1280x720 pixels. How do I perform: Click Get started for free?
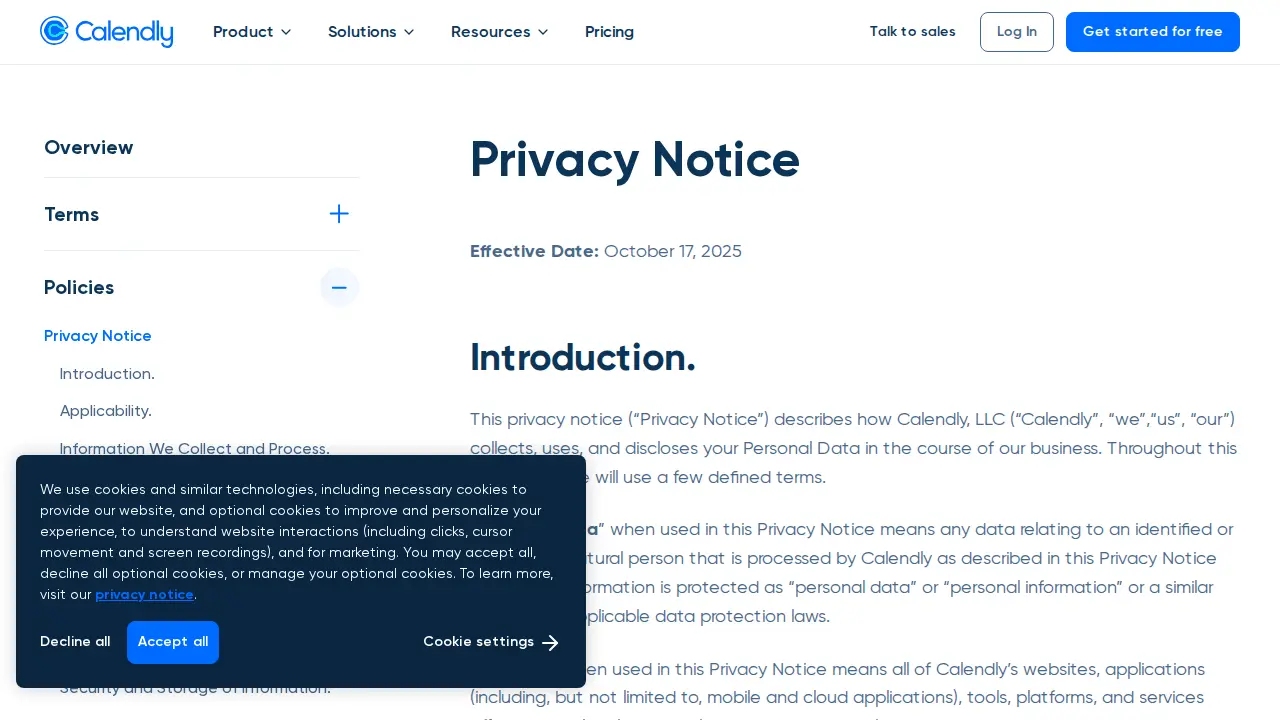point(1153,32)
